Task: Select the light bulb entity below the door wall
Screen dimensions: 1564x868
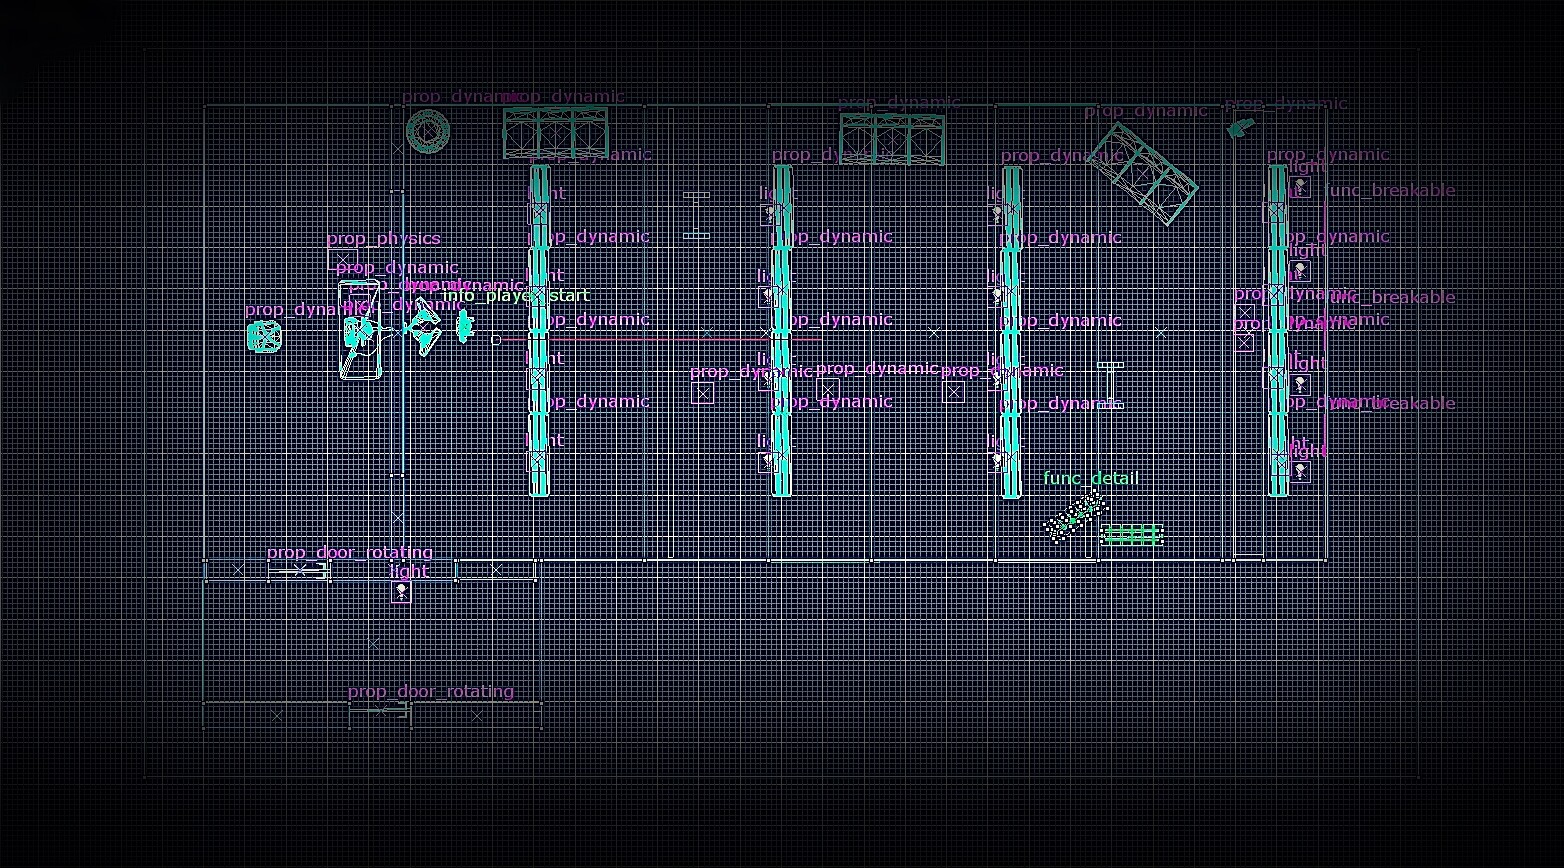Action: 401,592
